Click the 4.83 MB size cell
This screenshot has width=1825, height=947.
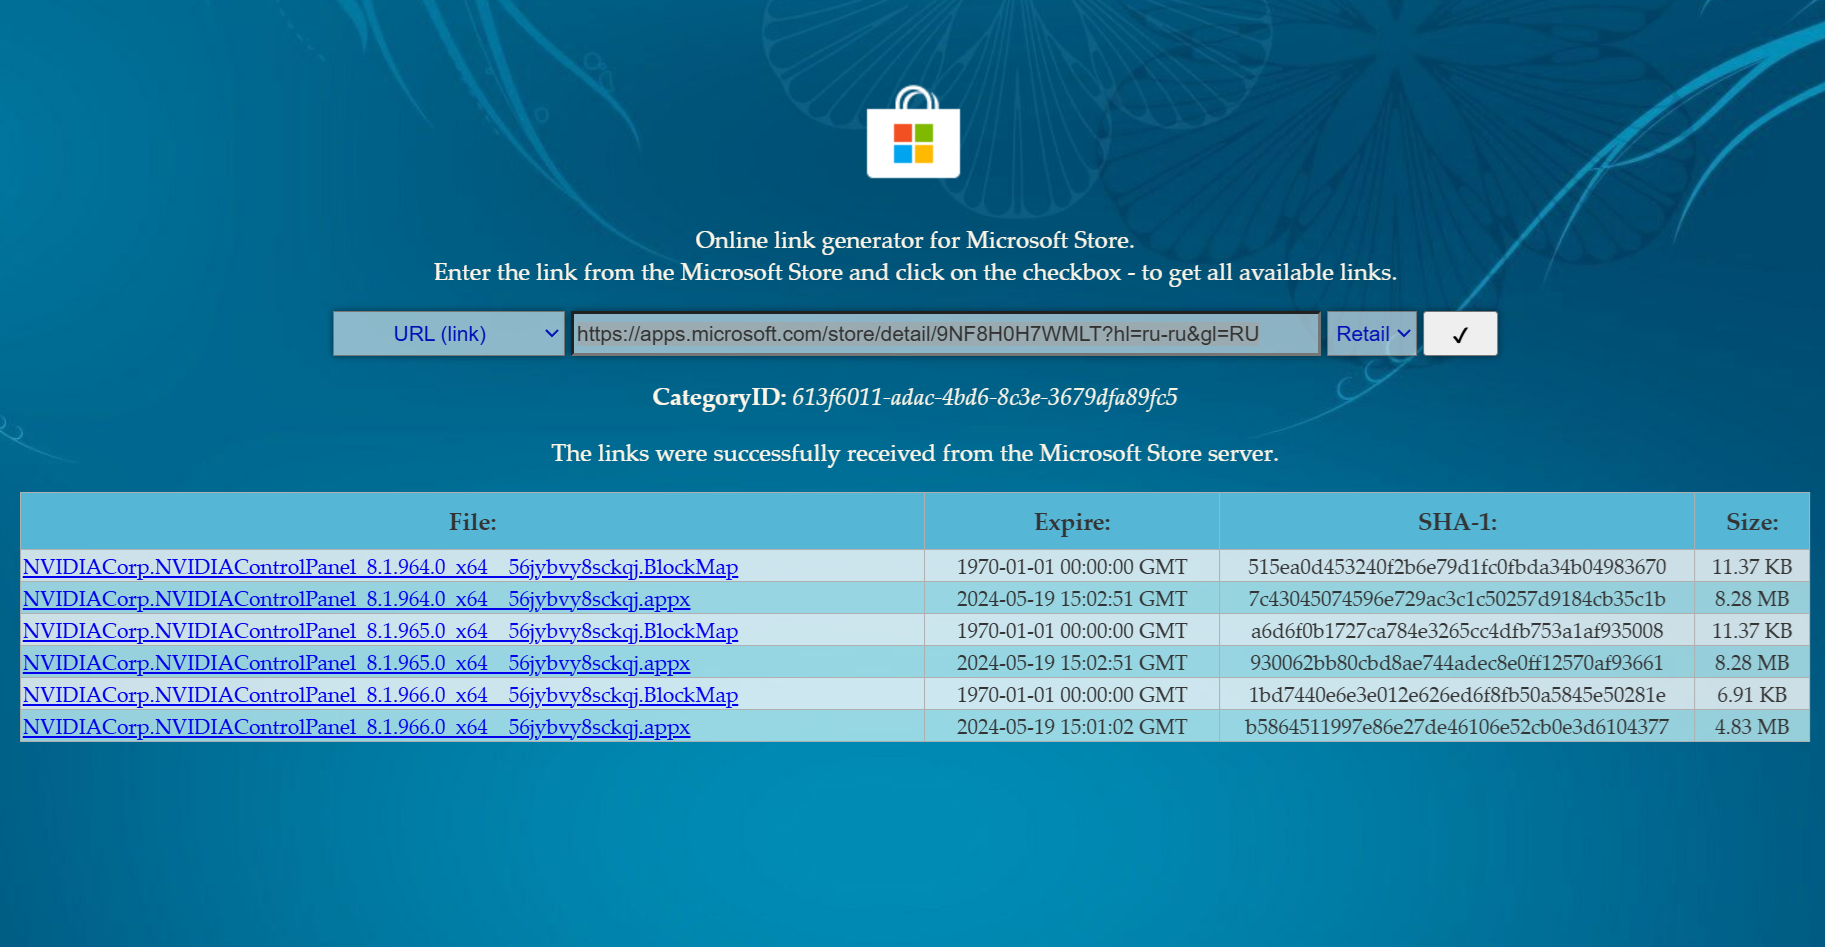[1752, 727]
